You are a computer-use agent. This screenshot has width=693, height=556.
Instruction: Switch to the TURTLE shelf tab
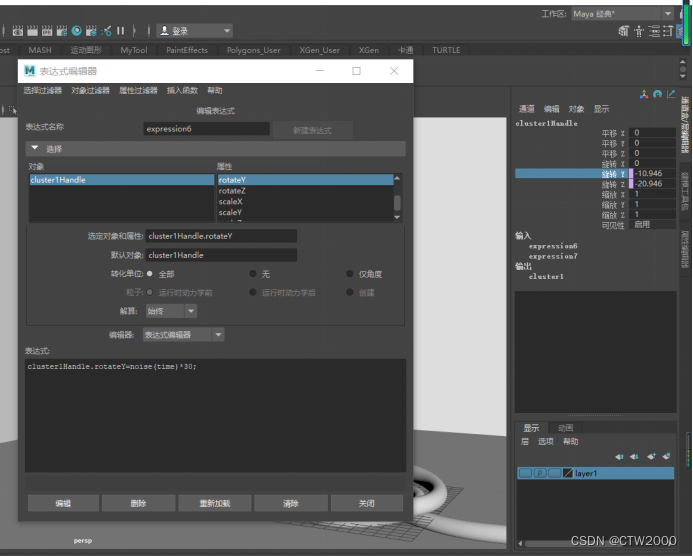tap(446, 50)
